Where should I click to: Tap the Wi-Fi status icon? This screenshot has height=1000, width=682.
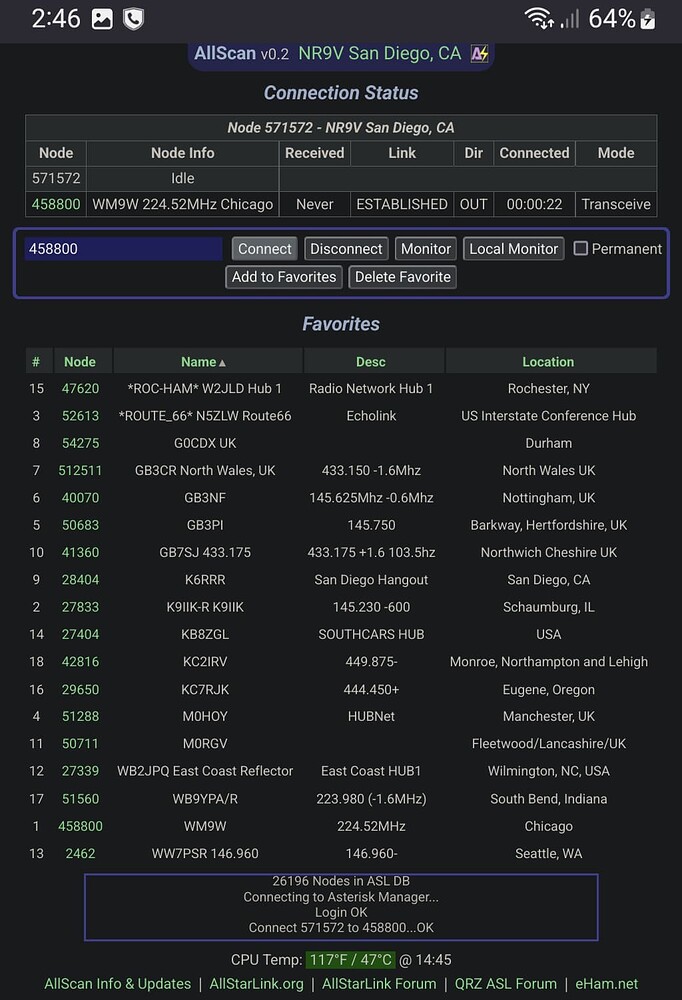click(x=539, y=18)
